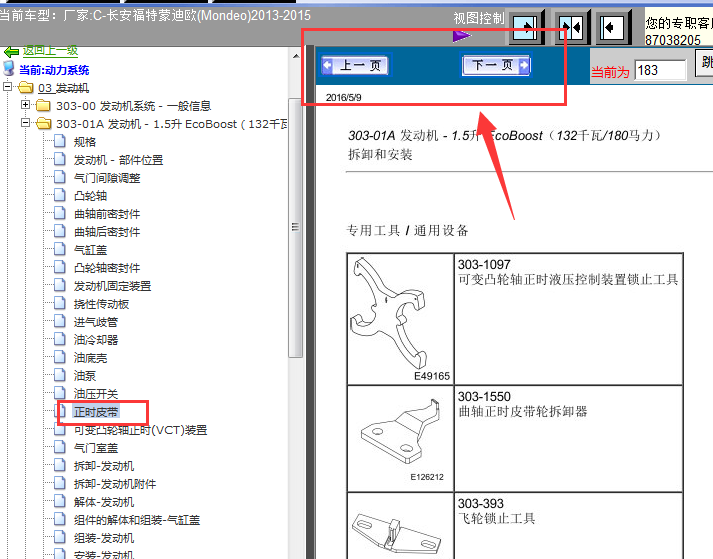Select the 油底壳 entry
713x559 pixels.
(x=90, y=358)
